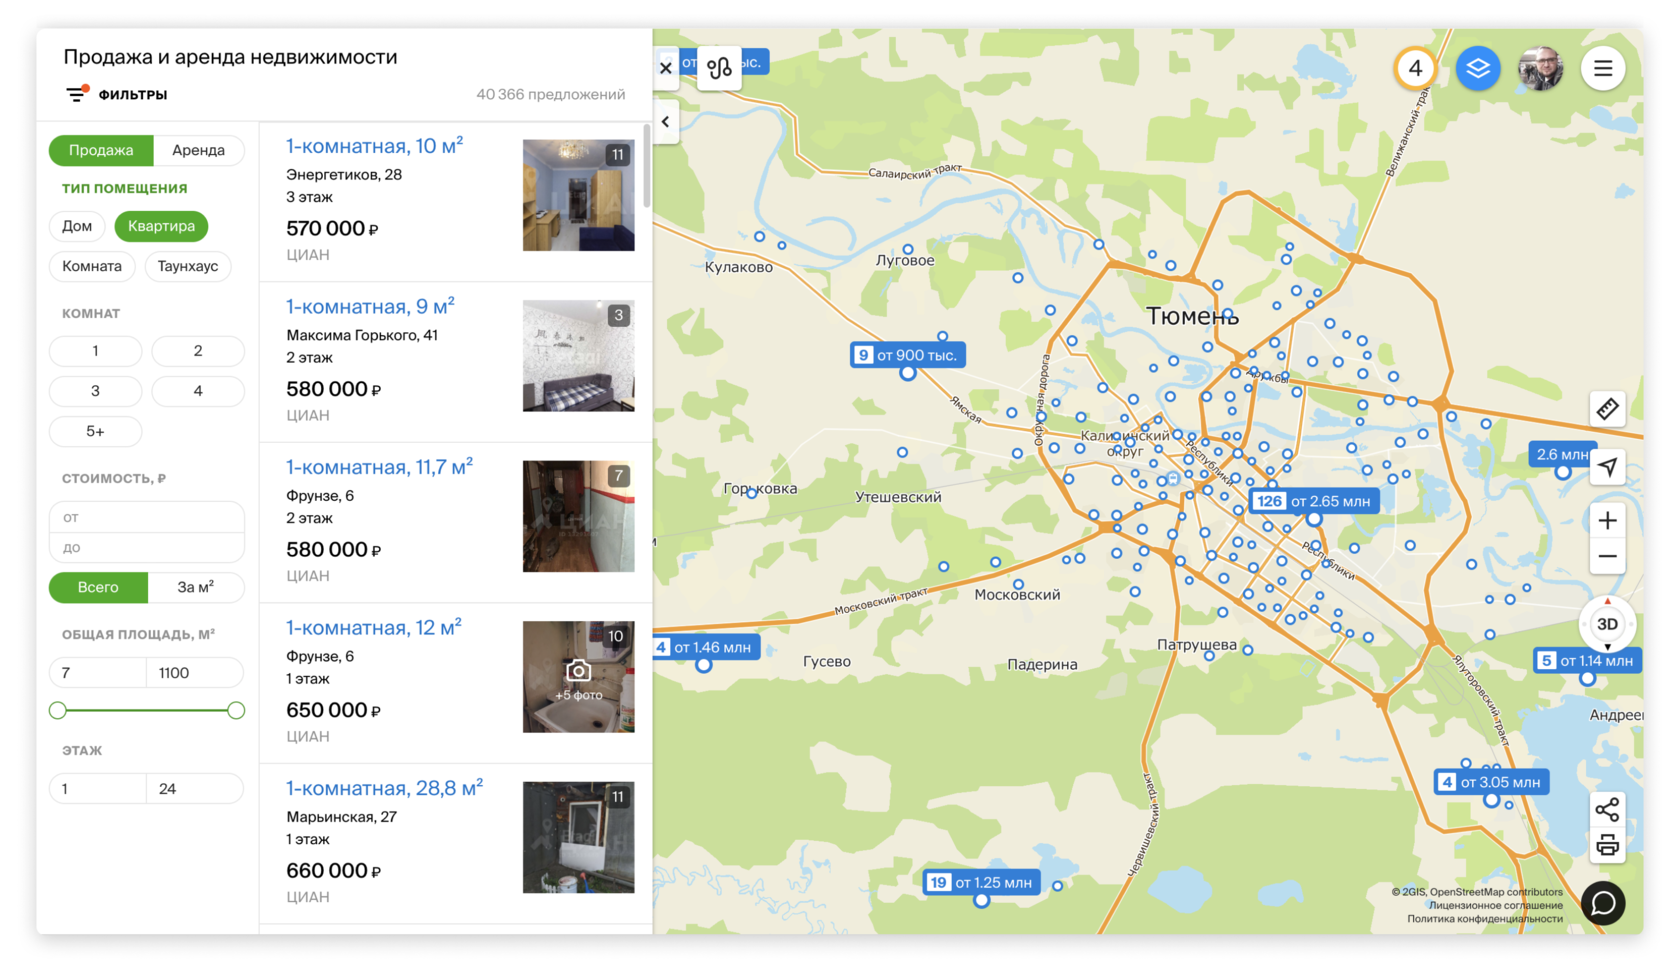
Task: Open the user profile avatar
Action: pyautogui.click(x=1540, y=68)
